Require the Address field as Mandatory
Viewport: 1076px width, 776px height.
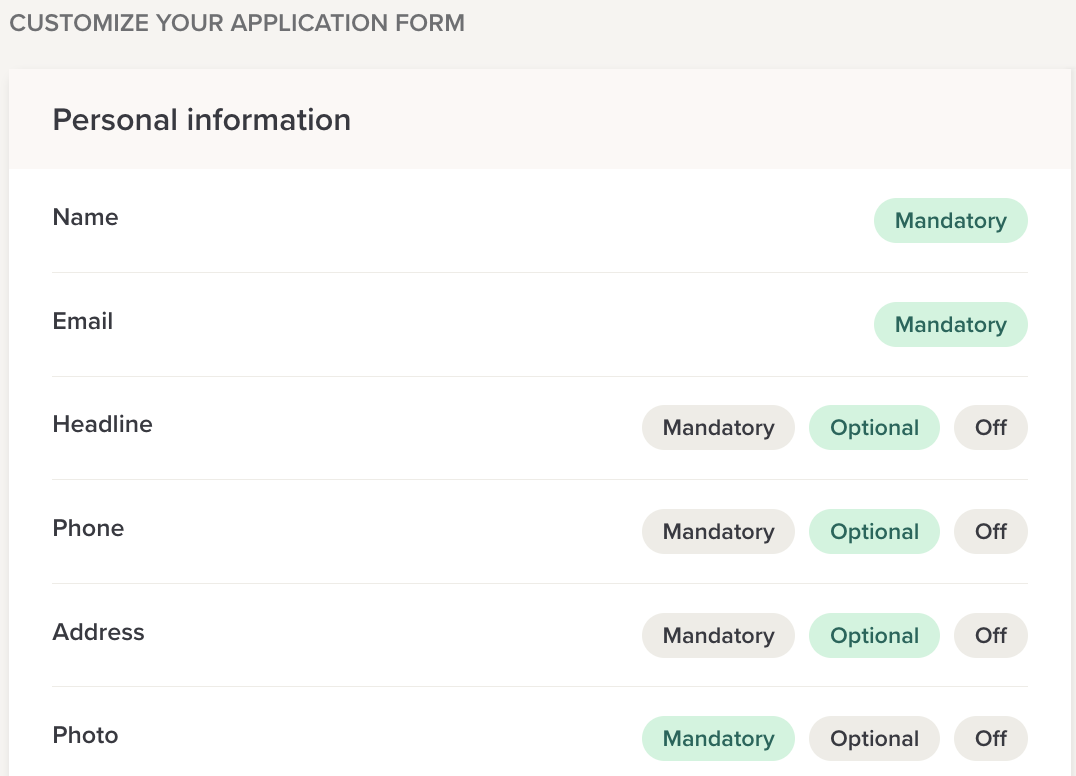pos(718,636)
